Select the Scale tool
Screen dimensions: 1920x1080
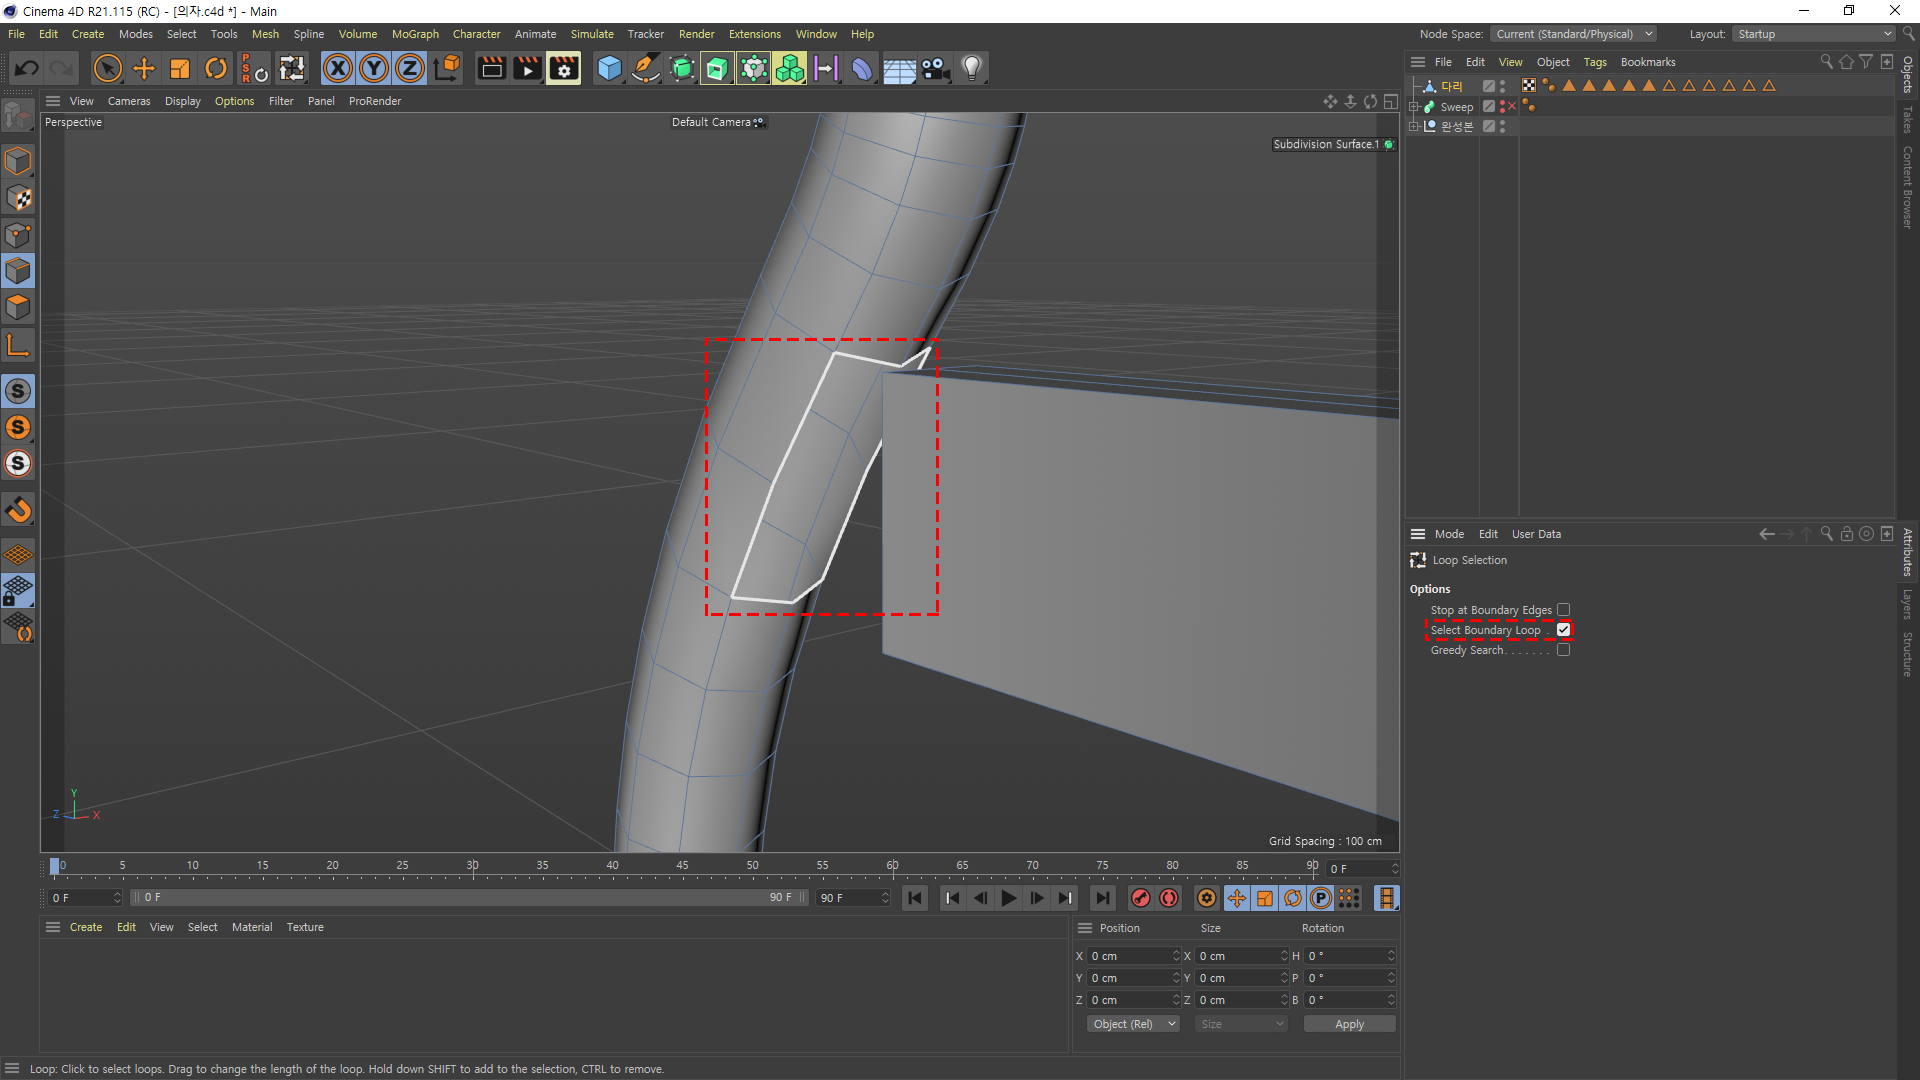(180, 69)
